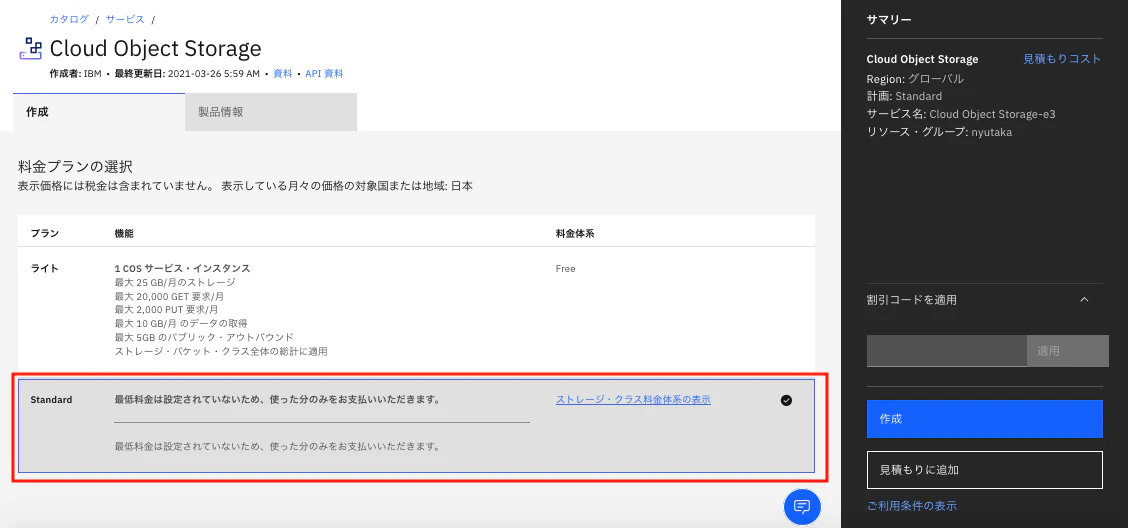Go to サービス breadcrumb link
The image size is (1128, 528).
pyautogui.click(x=125, y=19)
